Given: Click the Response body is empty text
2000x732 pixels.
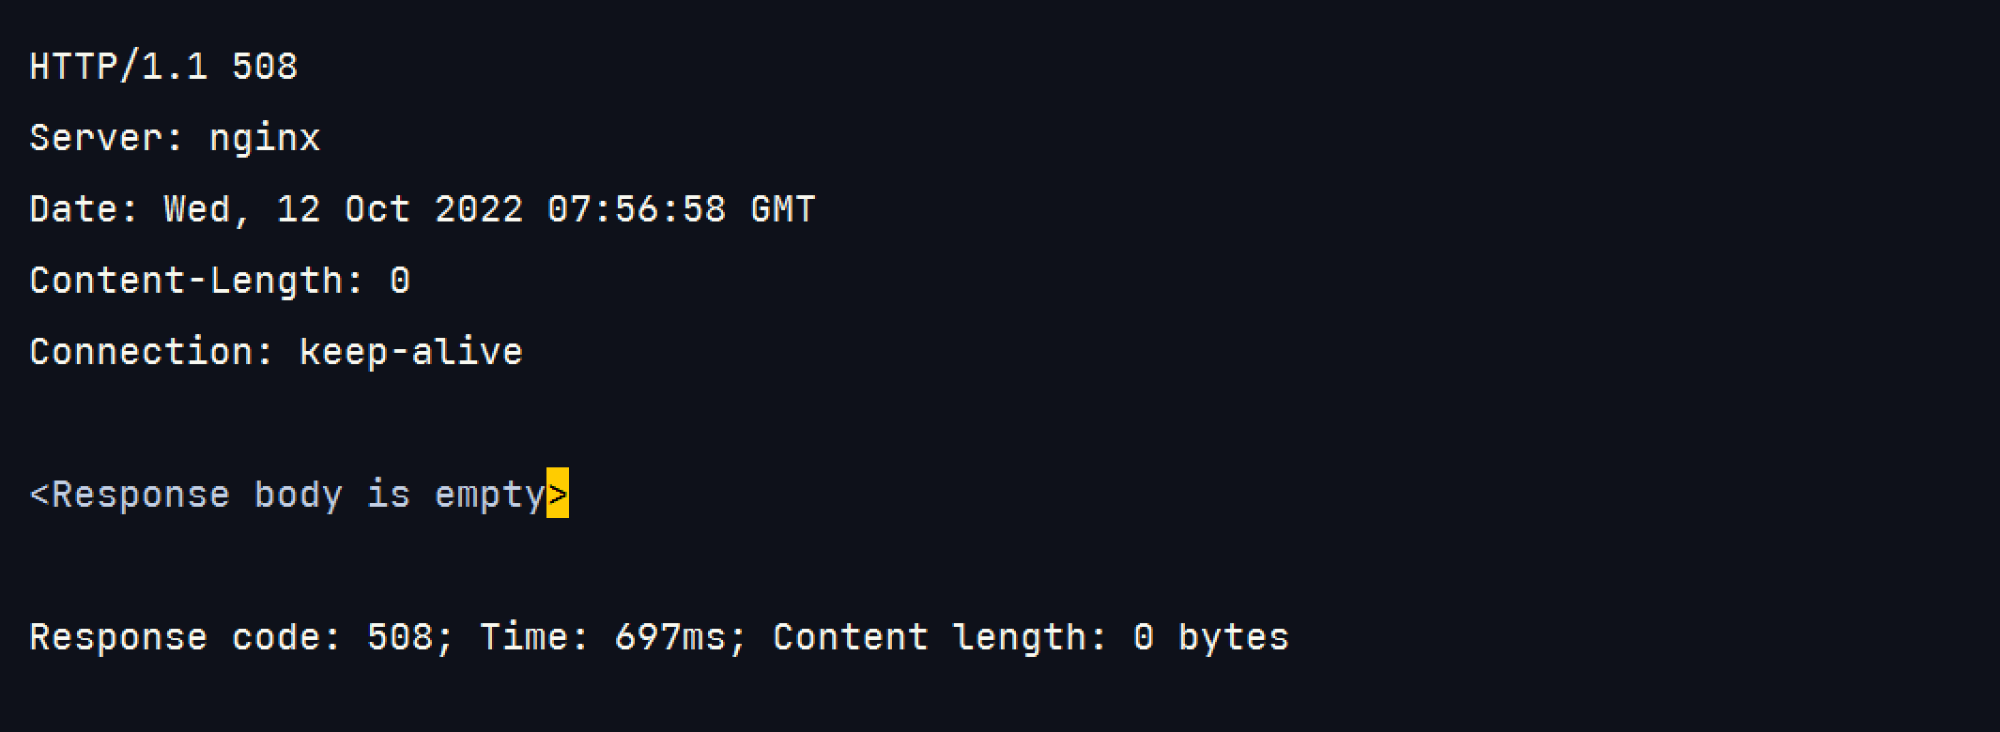Looking at the screenshot, I should coord(299,495).
